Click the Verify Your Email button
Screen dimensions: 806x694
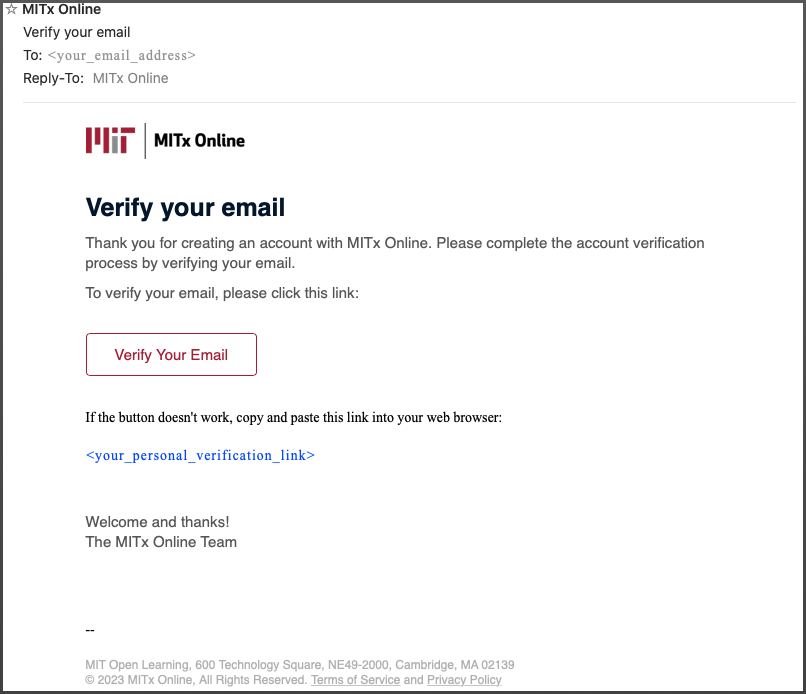pyautogui.click(x=171, y=354)
